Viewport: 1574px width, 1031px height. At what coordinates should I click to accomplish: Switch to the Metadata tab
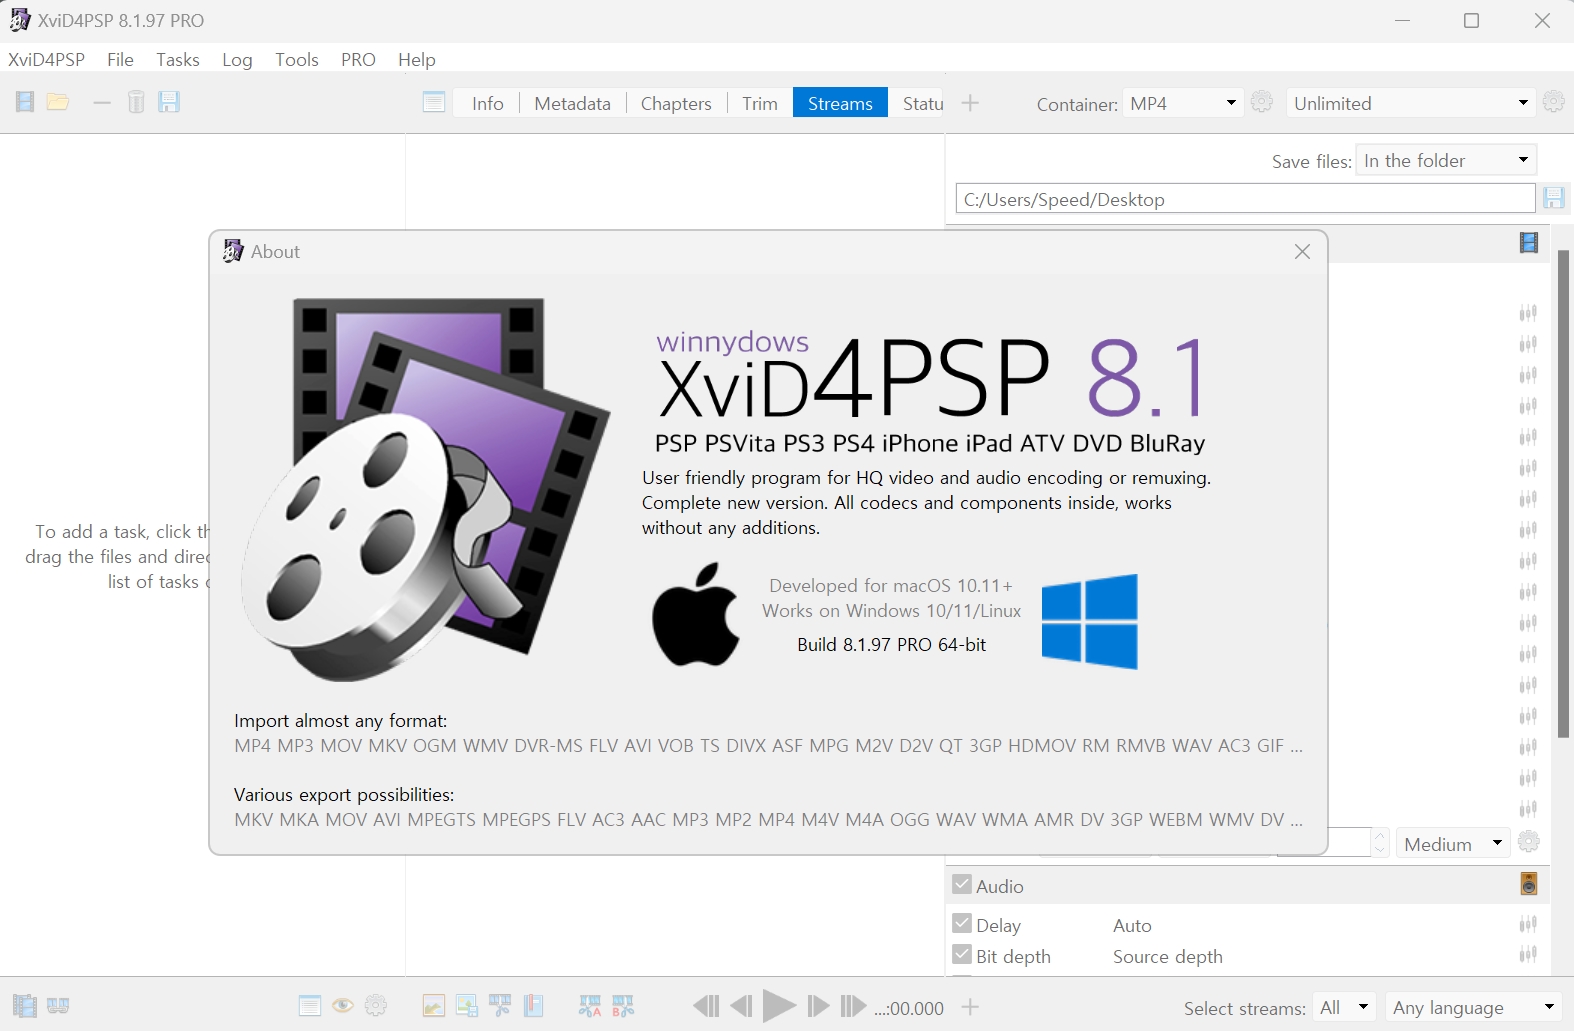[x=572, y=103]
